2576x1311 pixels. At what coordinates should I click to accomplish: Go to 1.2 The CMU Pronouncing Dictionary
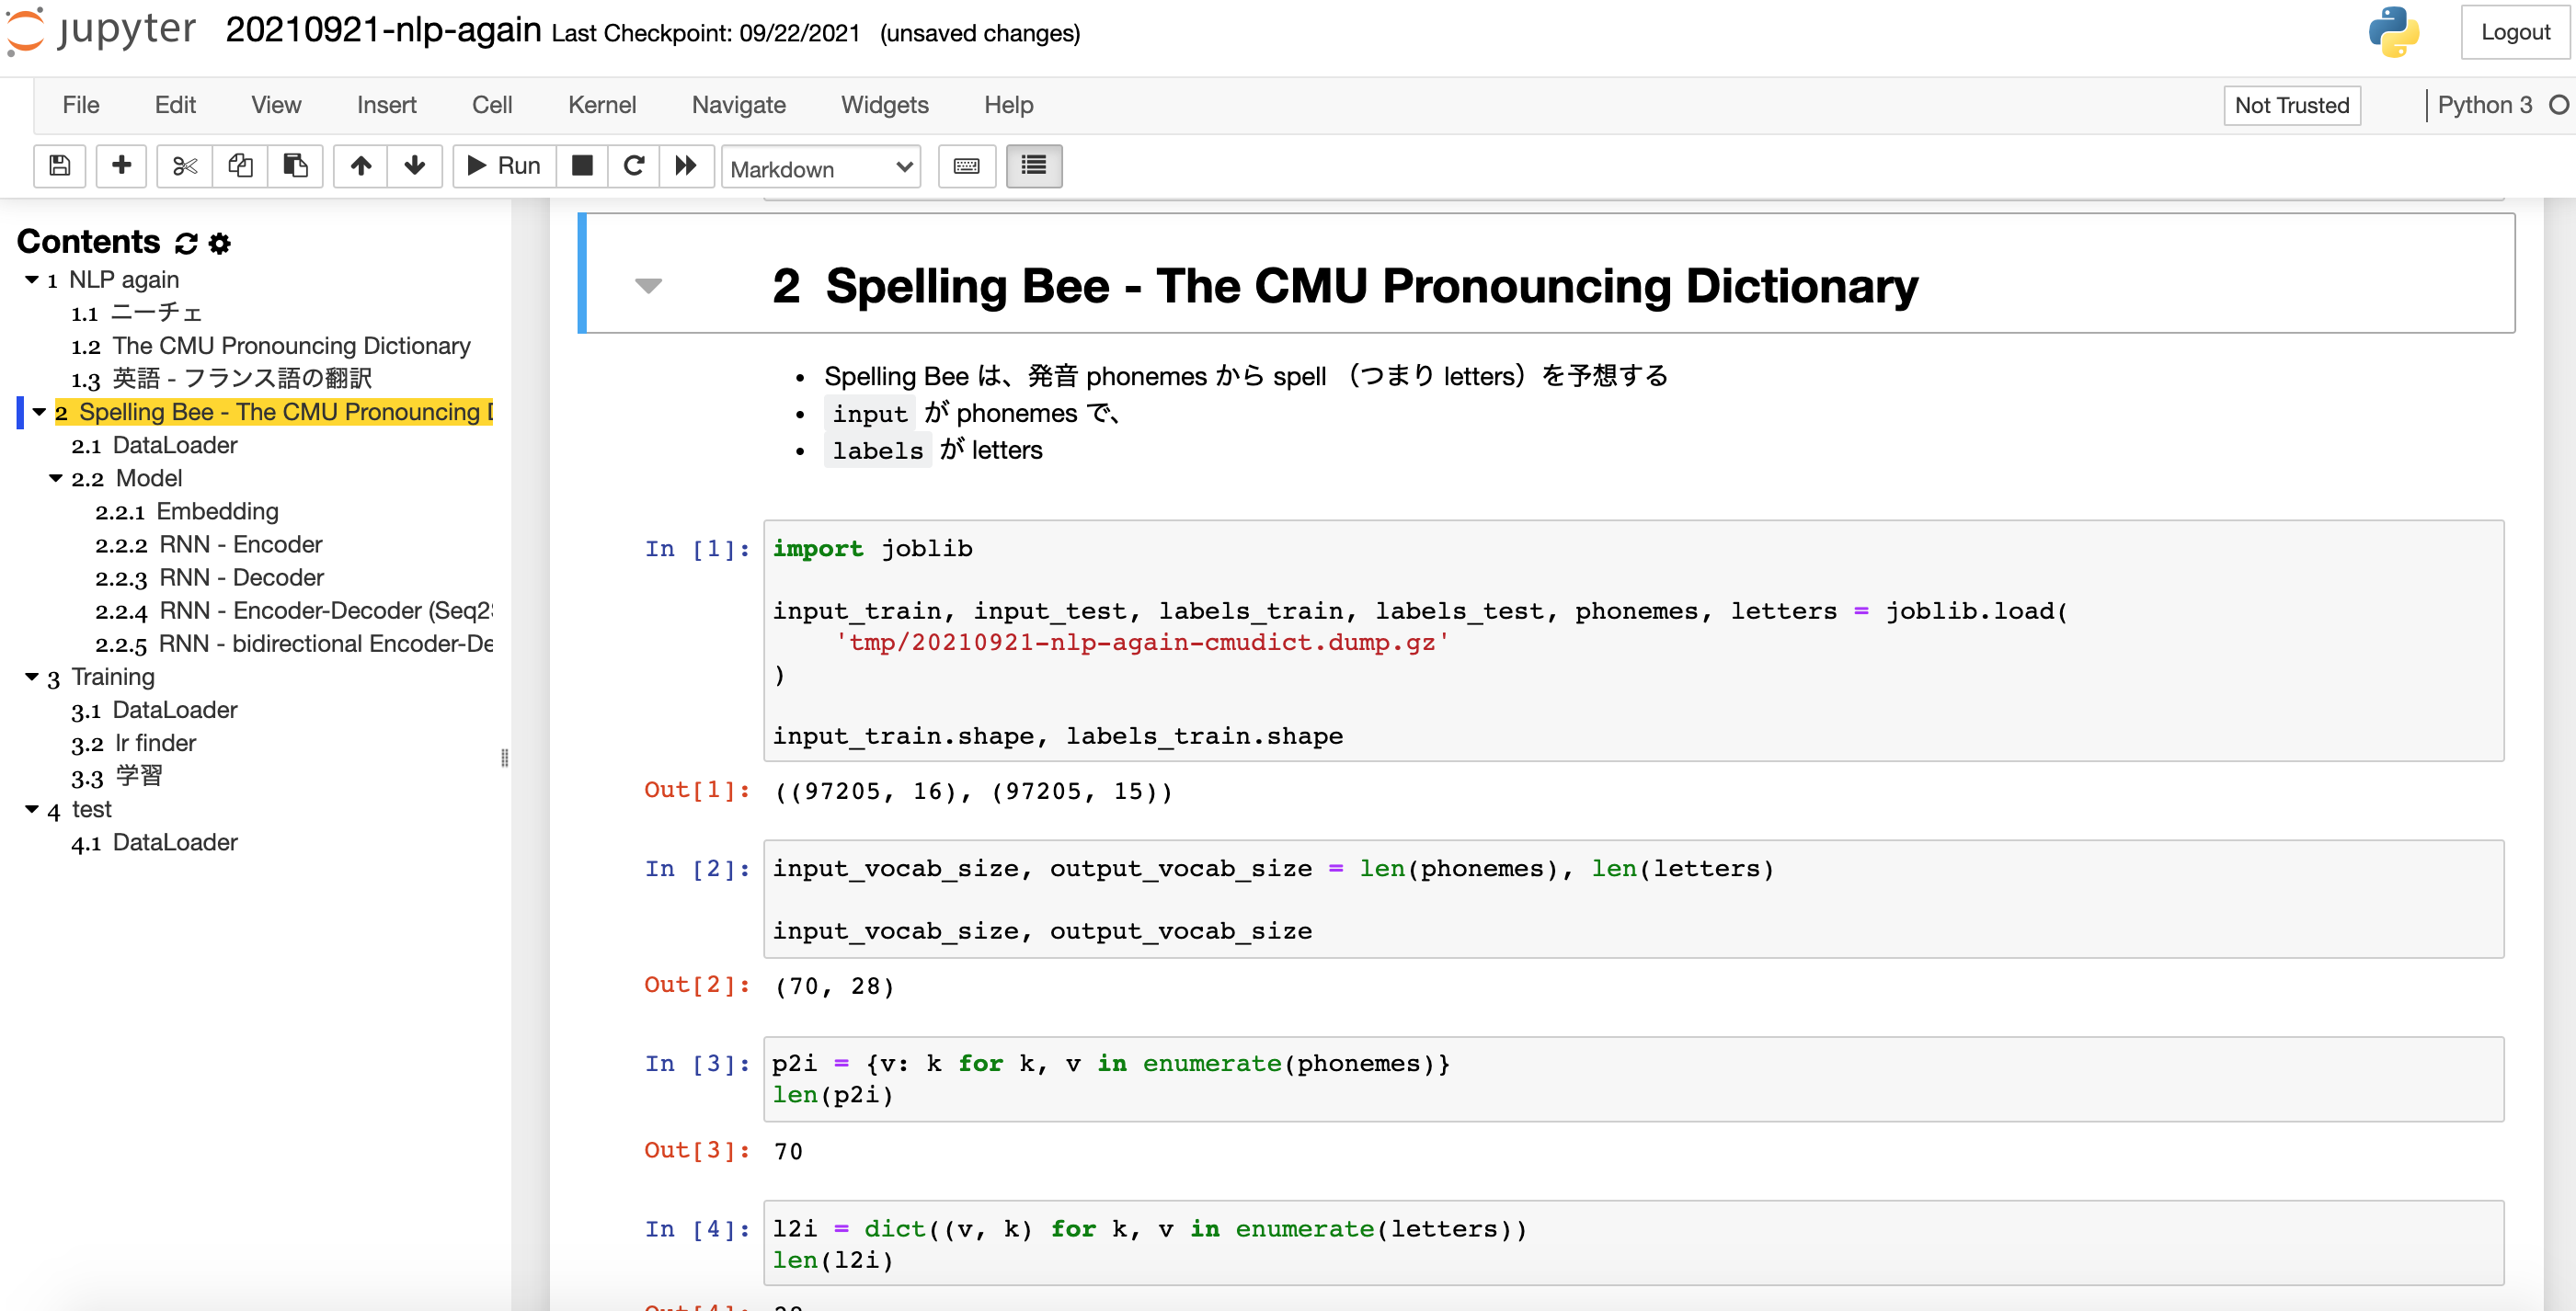pyautogui.click(x=271, y=346)
